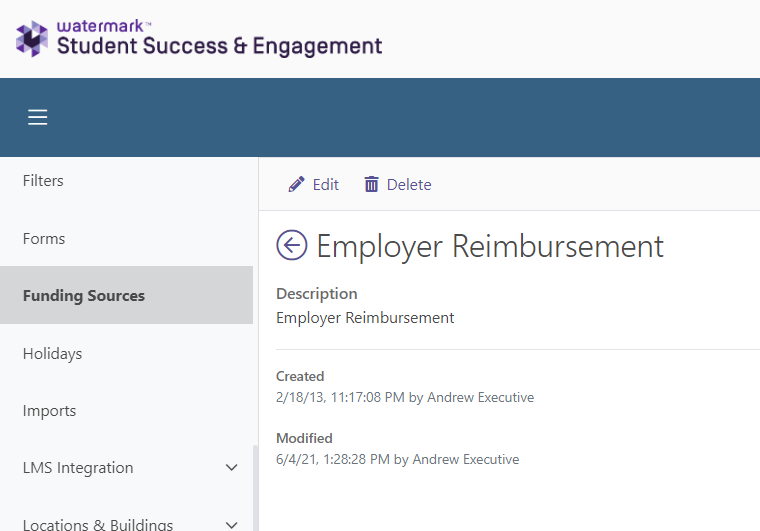
Task: Click the sidebar vertical scrollbar
Action: [x=255, y=488]
